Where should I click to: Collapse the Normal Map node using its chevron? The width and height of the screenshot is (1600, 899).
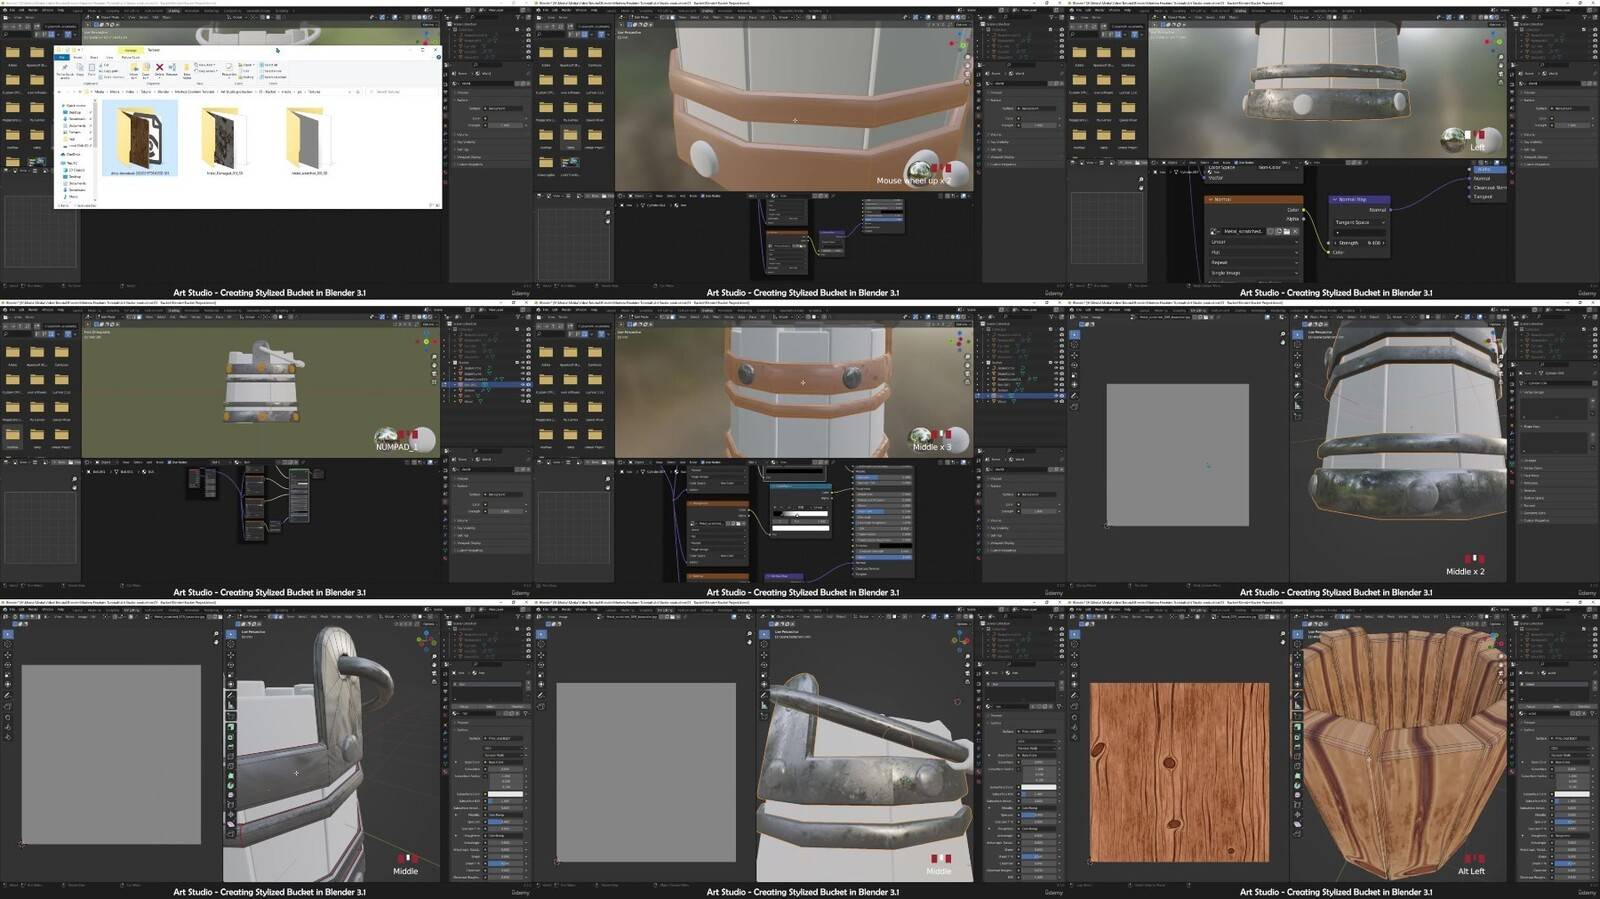pyautogui.click(x=1335, y=199)
